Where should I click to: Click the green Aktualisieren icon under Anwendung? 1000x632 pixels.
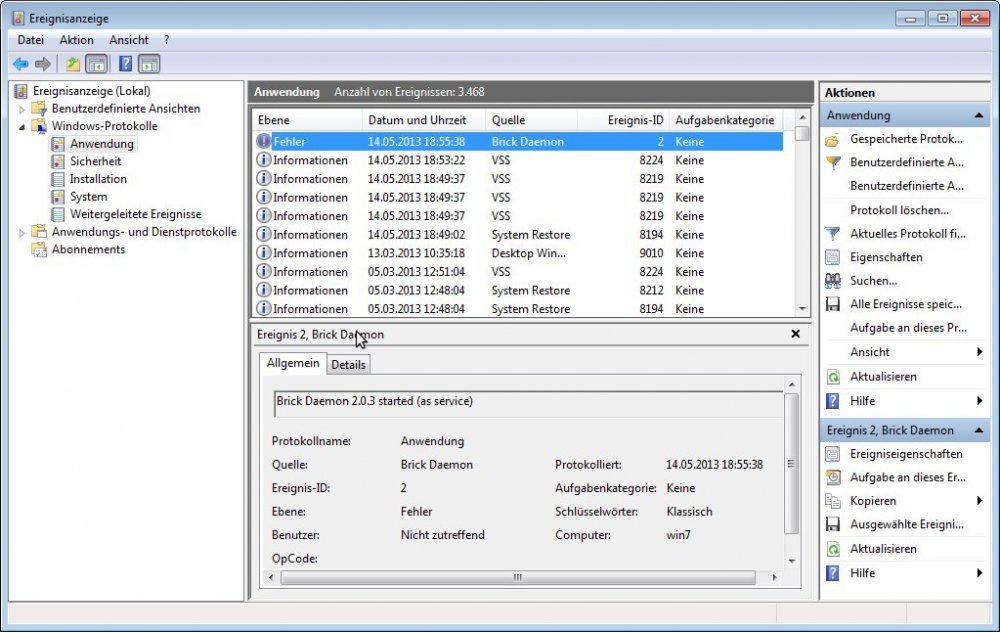point(832,377)
